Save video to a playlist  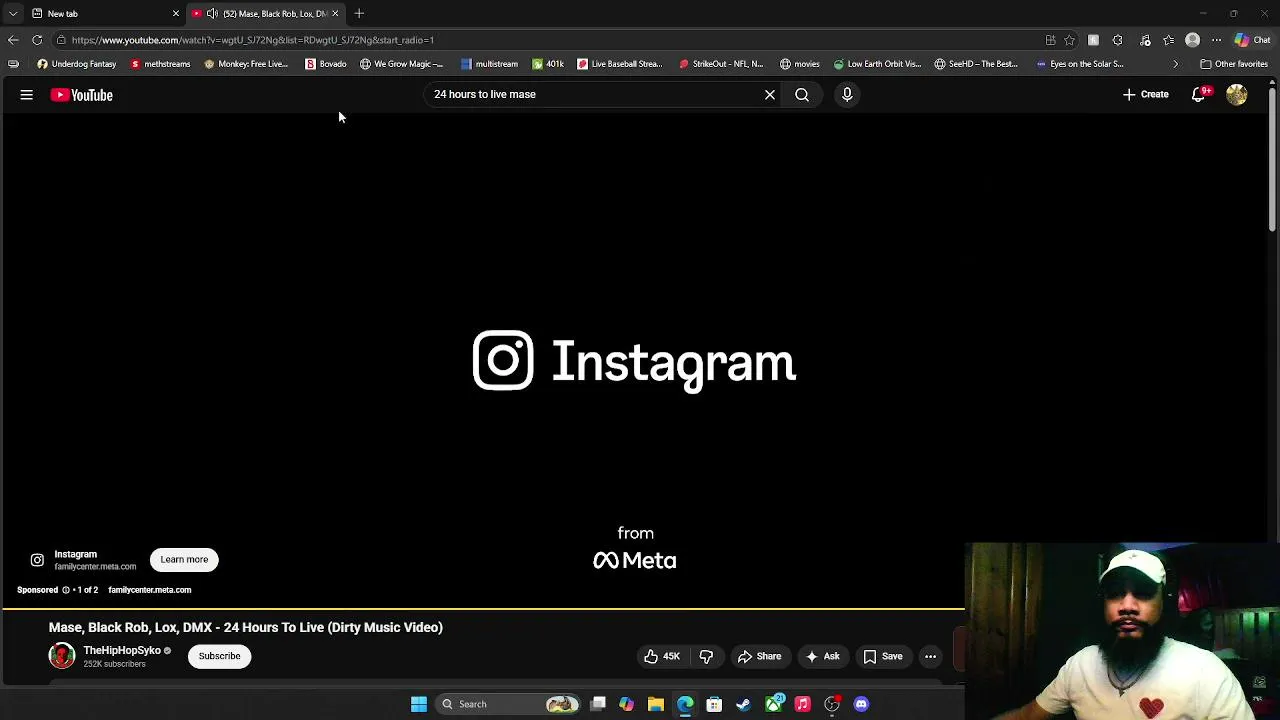(883, 656)
